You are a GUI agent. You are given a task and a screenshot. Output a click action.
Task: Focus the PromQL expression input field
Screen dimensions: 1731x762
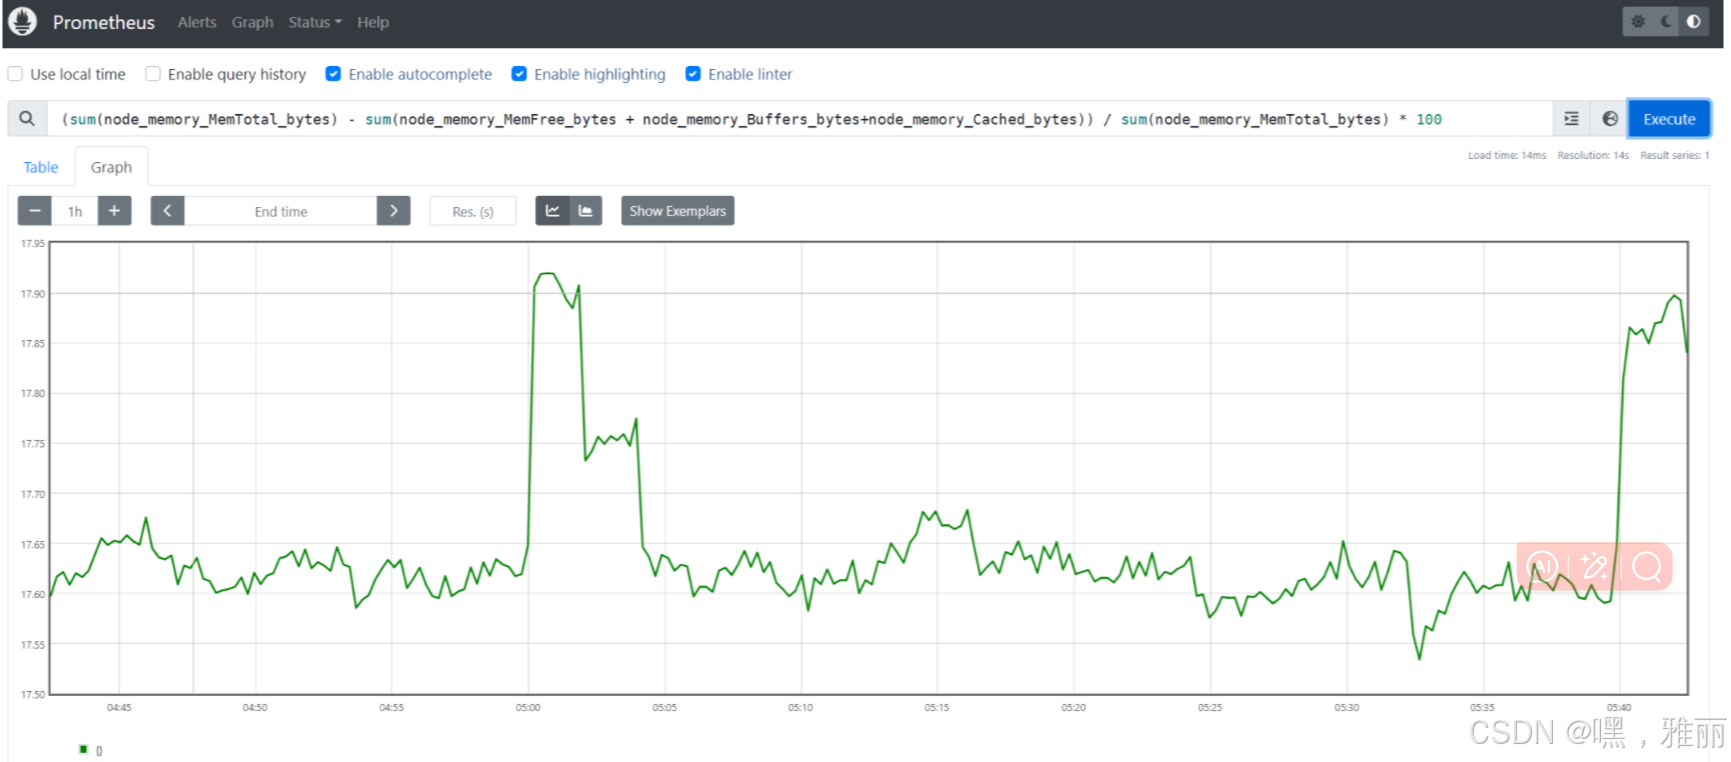click(799, 119)
